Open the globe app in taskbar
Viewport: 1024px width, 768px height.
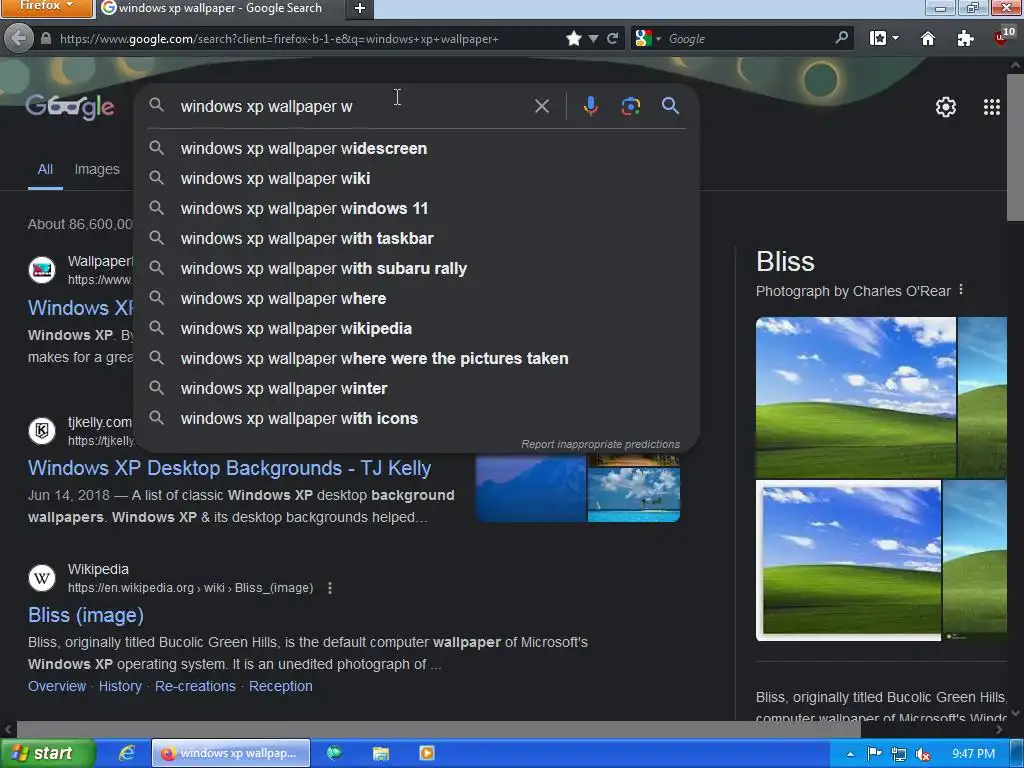tap(334, 753)
